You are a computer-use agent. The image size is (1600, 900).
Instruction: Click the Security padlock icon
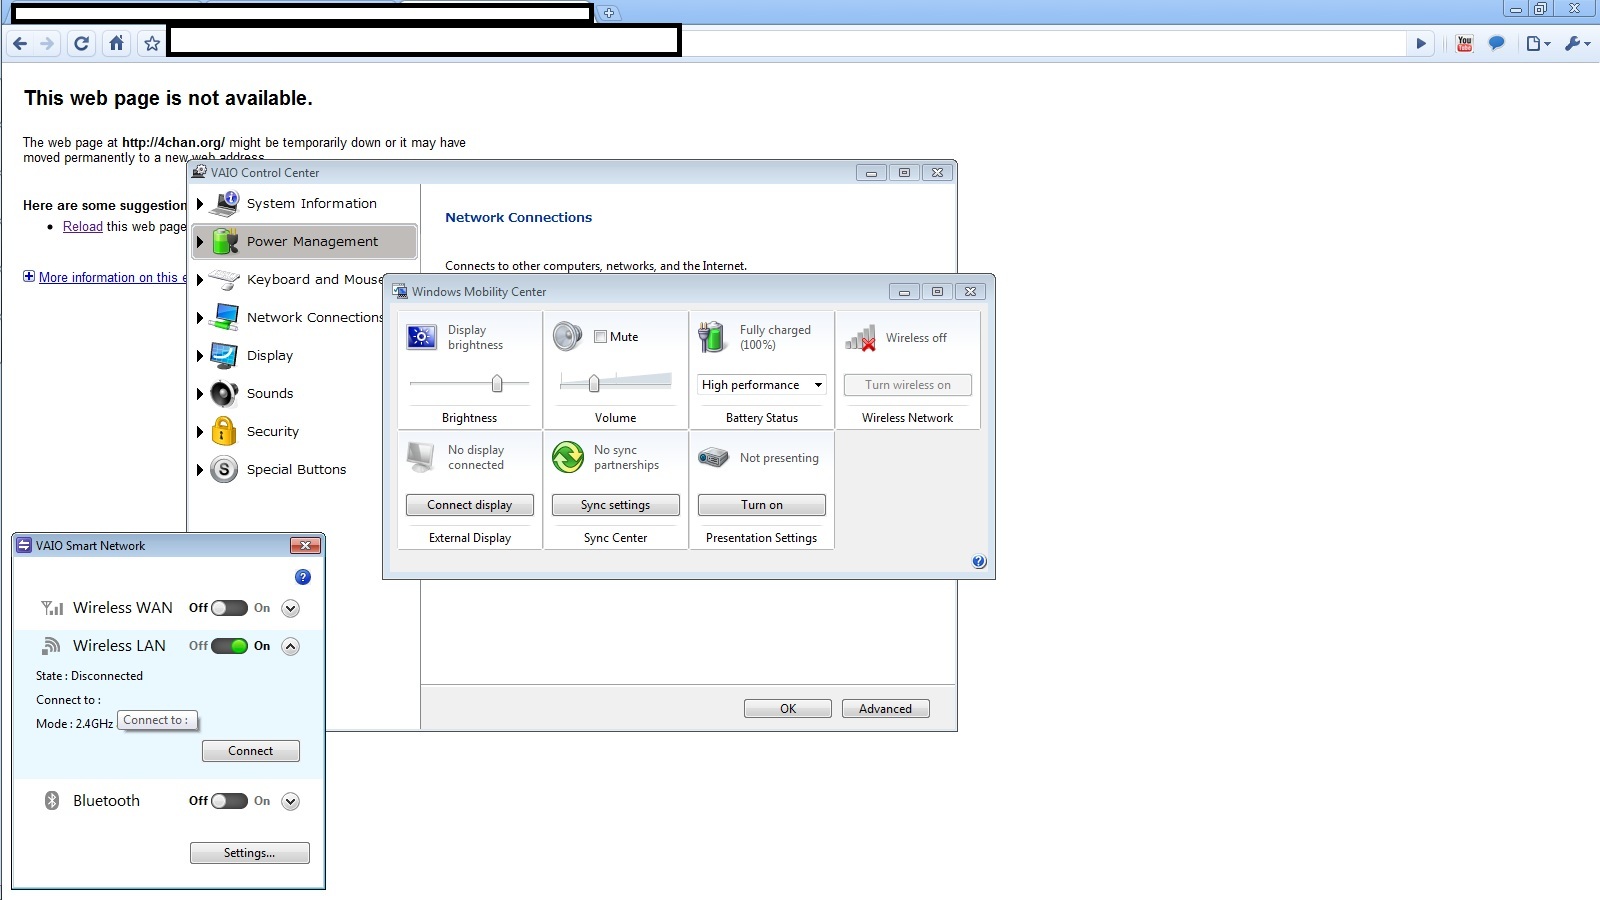[x=225, y=431]
